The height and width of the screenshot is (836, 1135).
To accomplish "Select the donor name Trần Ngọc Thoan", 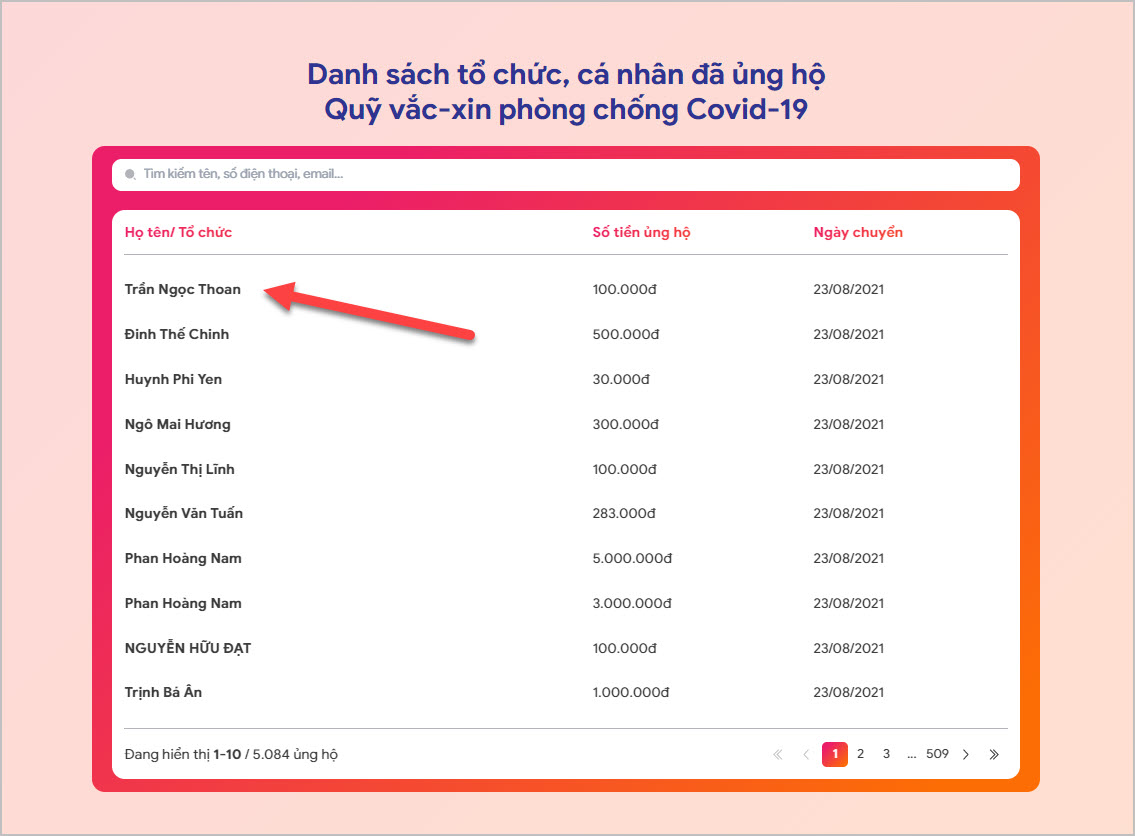I will click(x=182, y=290).
